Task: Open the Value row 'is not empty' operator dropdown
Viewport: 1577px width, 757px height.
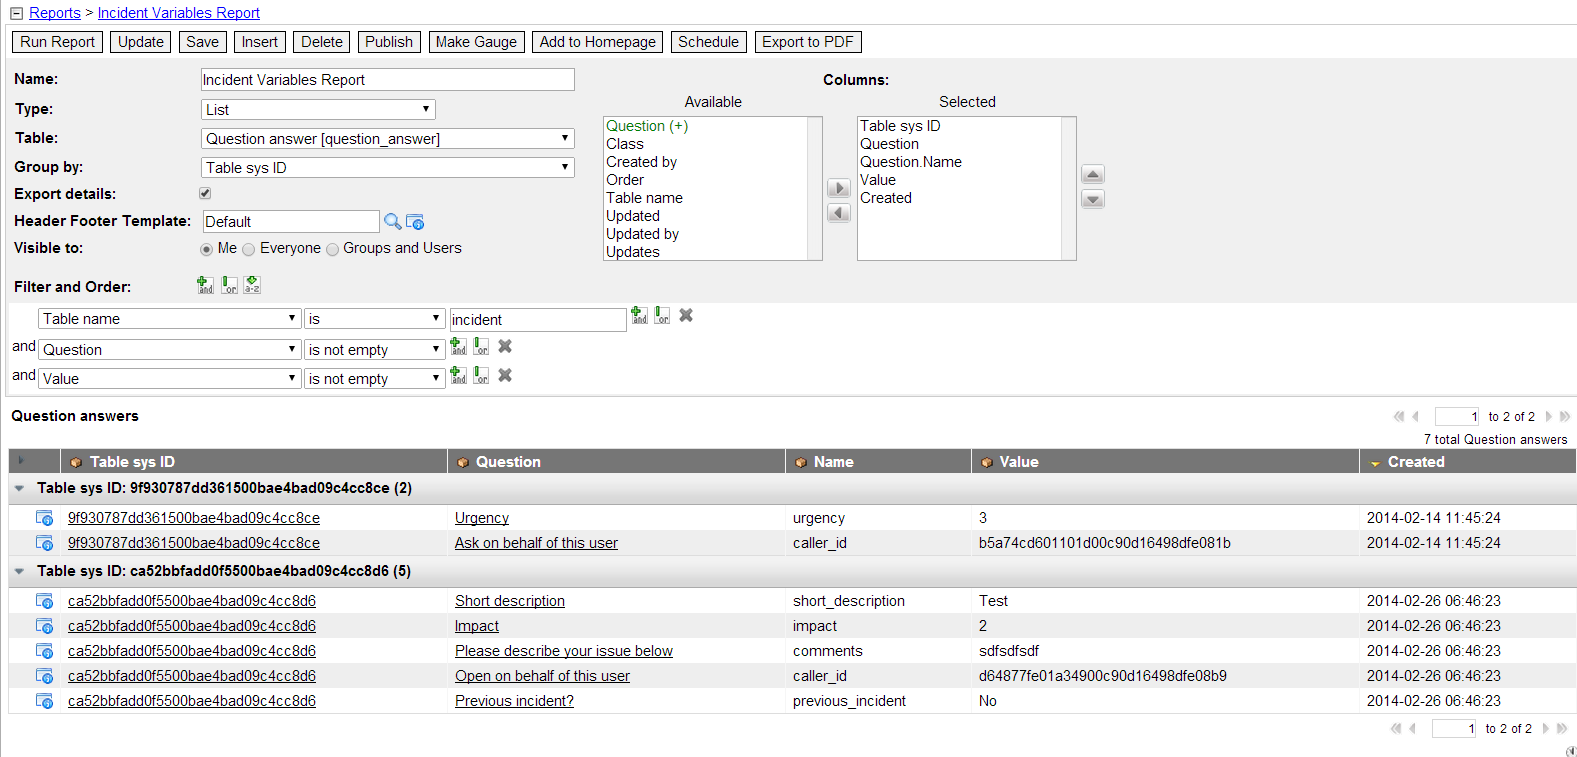Action: pyautogui.click(x=374, y=379)
